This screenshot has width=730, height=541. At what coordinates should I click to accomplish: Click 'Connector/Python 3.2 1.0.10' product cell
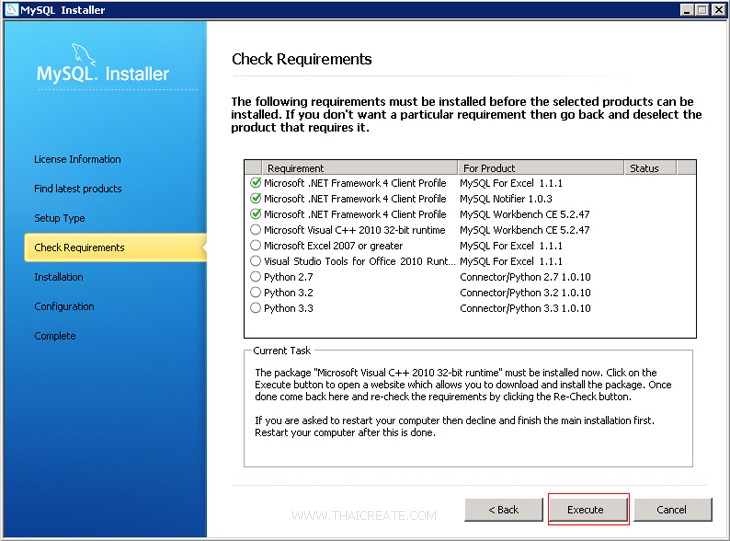(525, 292)
